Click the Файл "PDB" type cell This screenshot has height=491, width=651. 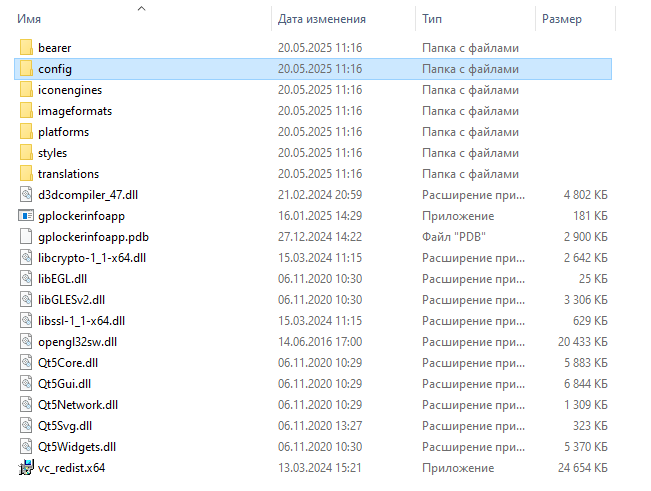click(454, 237)
